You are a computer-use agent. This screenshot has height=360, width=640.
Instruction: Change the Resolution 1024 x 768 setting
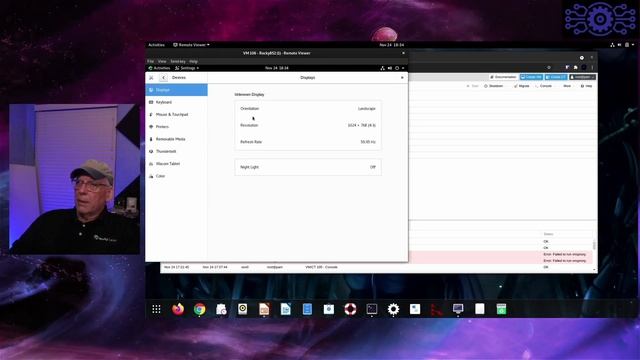308,125
